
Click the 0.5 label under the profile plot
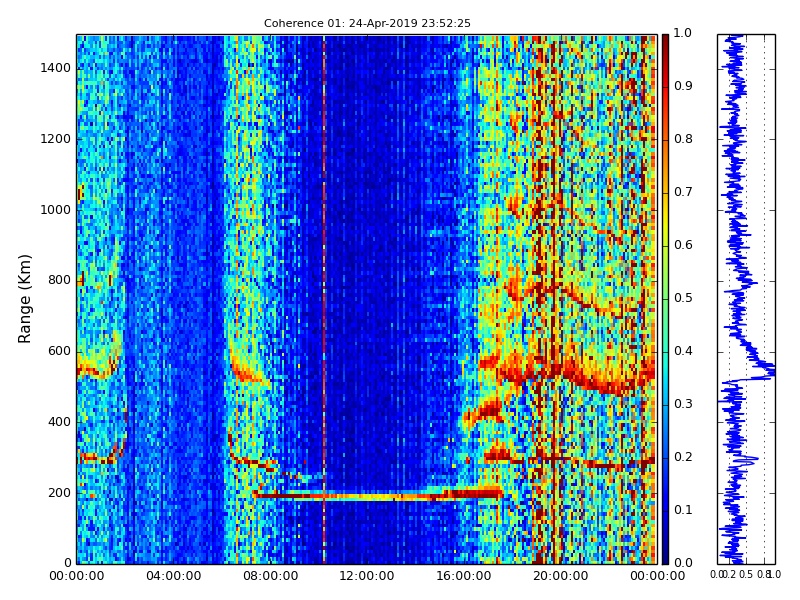[x=746, y=574]
